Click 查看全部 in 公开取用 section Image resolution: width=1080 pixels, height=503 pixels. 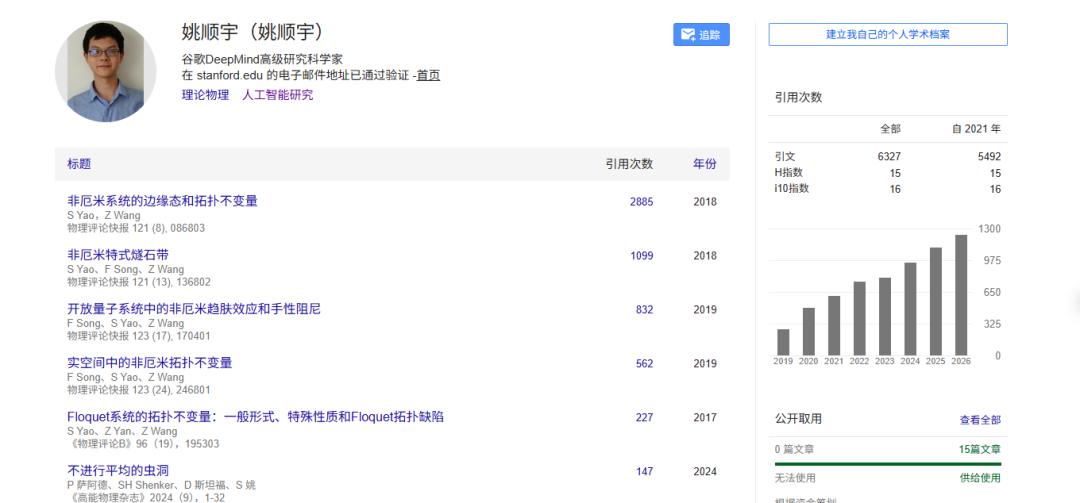pos(980,420)
